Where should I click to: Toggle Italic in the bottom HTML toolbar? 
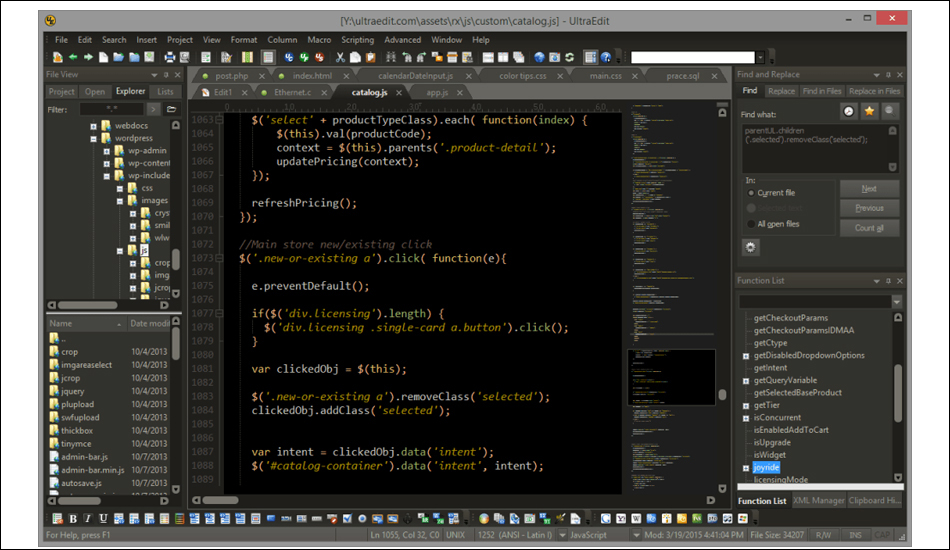point(88,519)
